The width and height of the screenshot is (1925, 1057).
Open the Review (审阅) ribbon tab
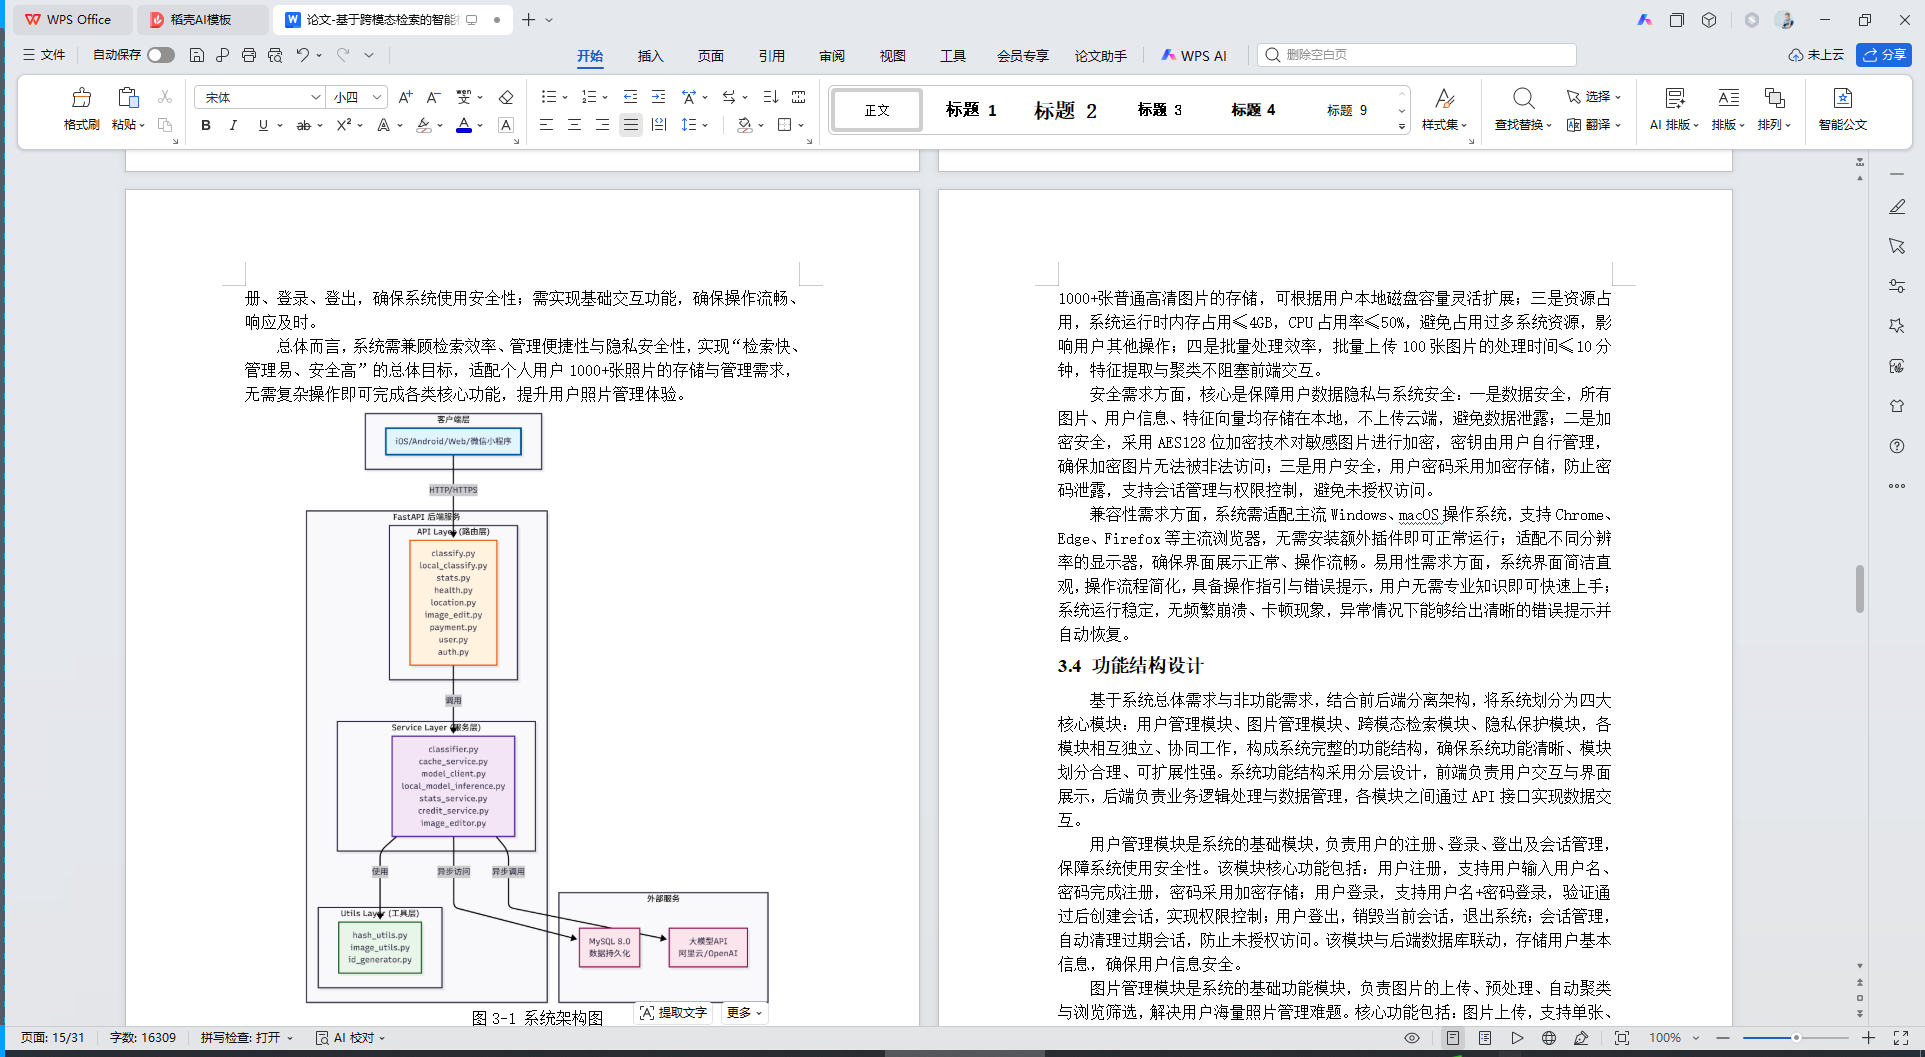pyautogui.click(x=832, y=56)
